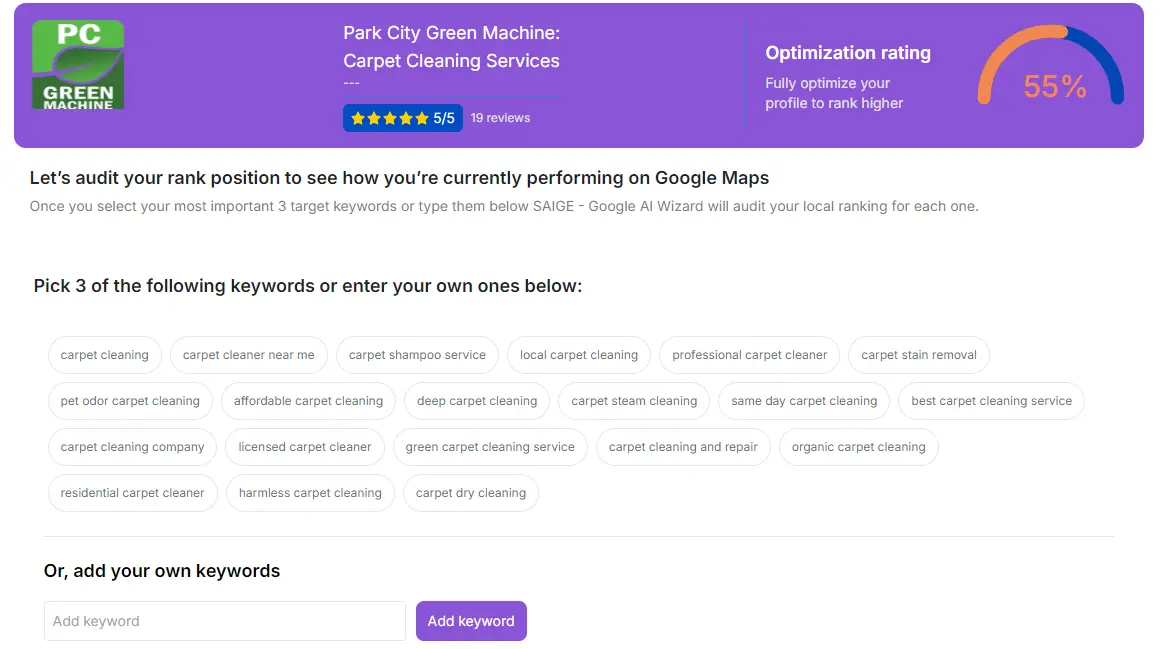The height and width of the screenshot is (649, 1160).
Task: Choose 'affordable carpet cleaning' keyword
Action: coord(308,401)
